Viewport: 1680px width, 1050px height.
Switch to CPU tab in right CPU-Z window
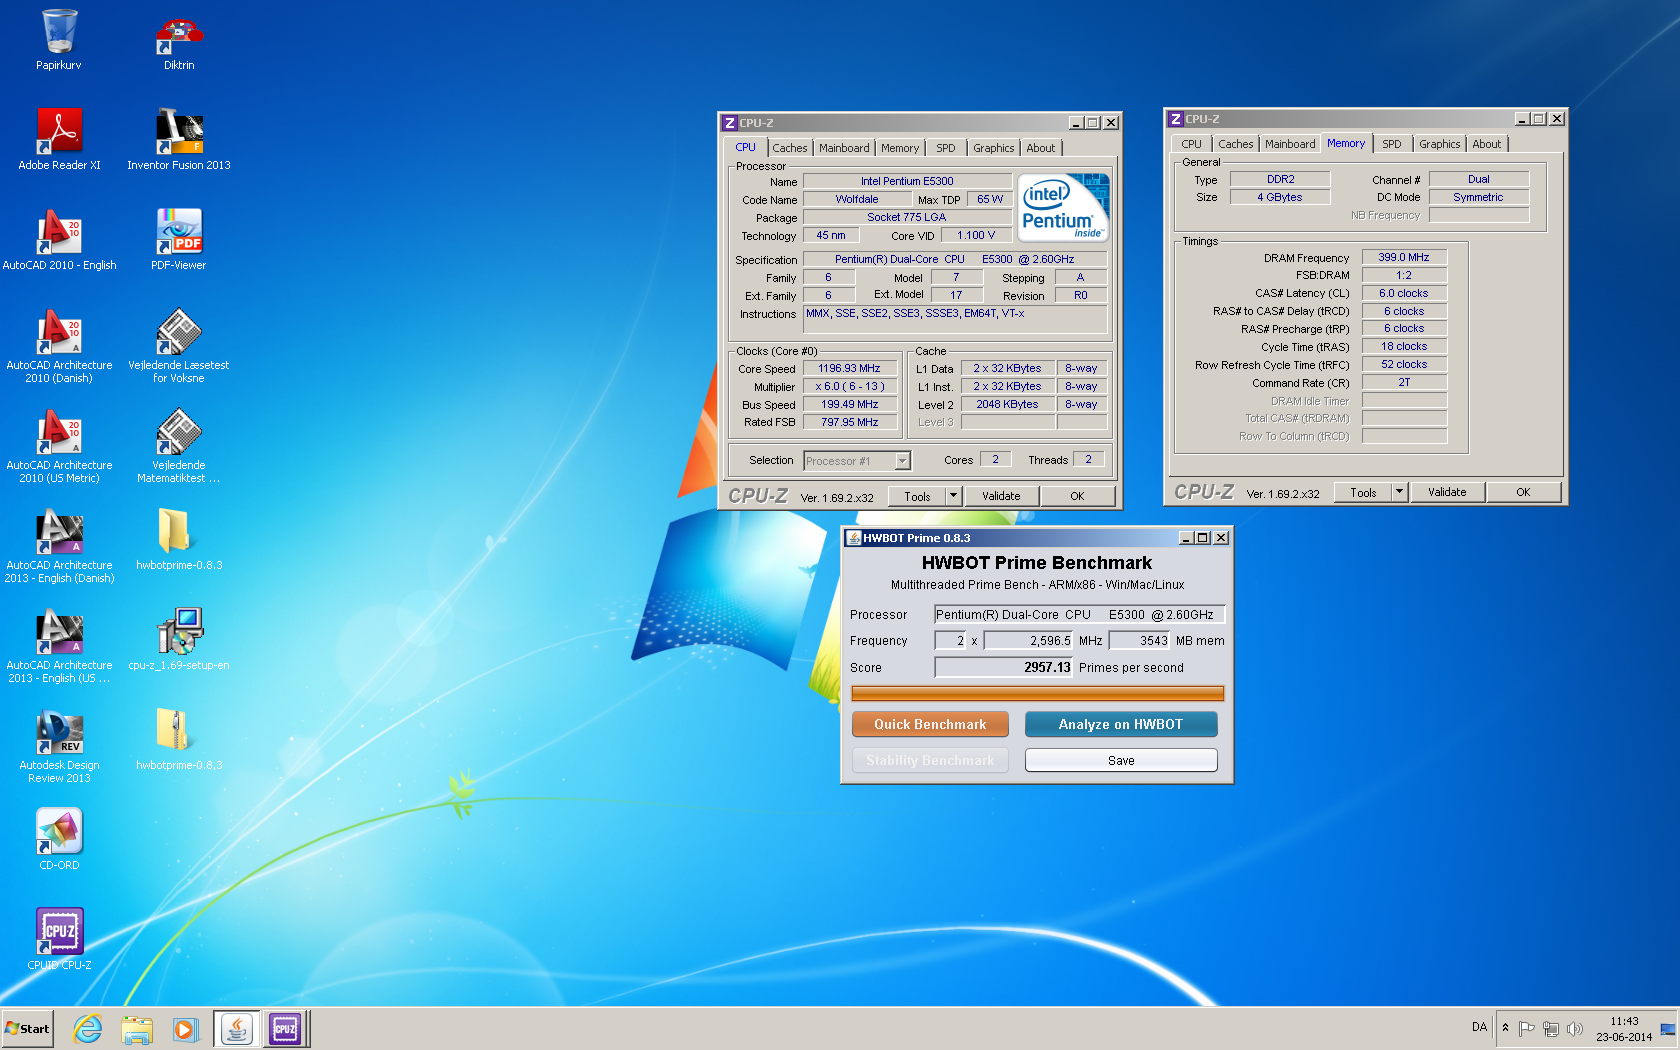pyautogui.click(x=1191, y=144)
